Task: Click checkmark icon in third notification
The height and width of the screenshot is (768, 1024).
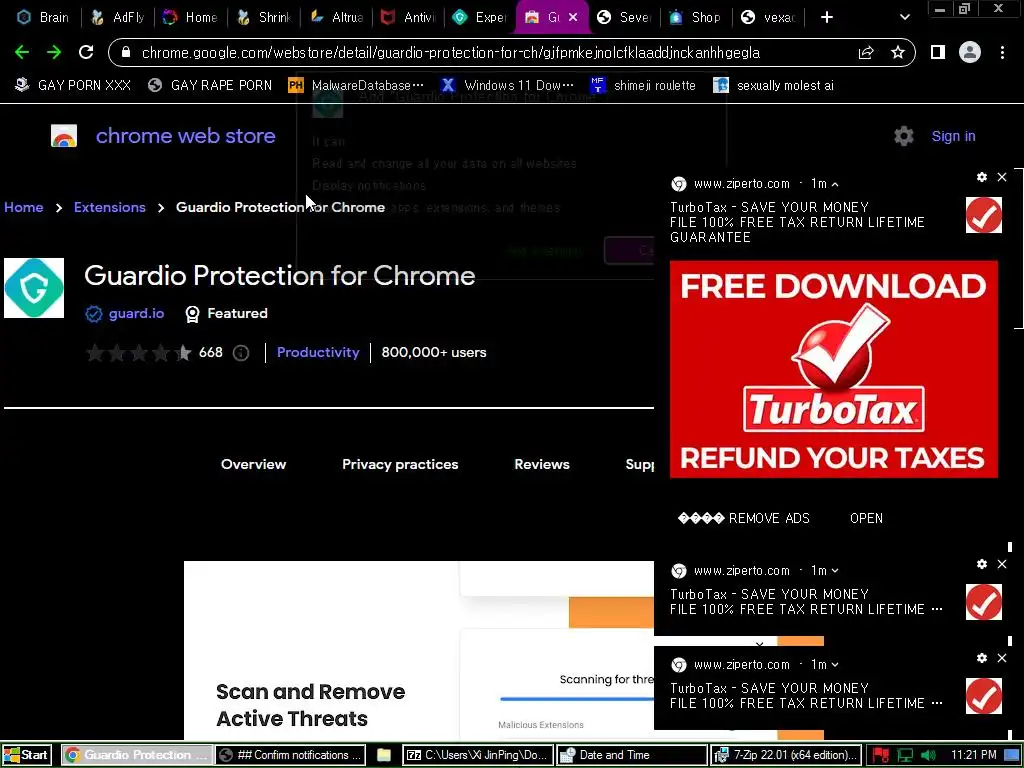Action: (x=984, y=696)
